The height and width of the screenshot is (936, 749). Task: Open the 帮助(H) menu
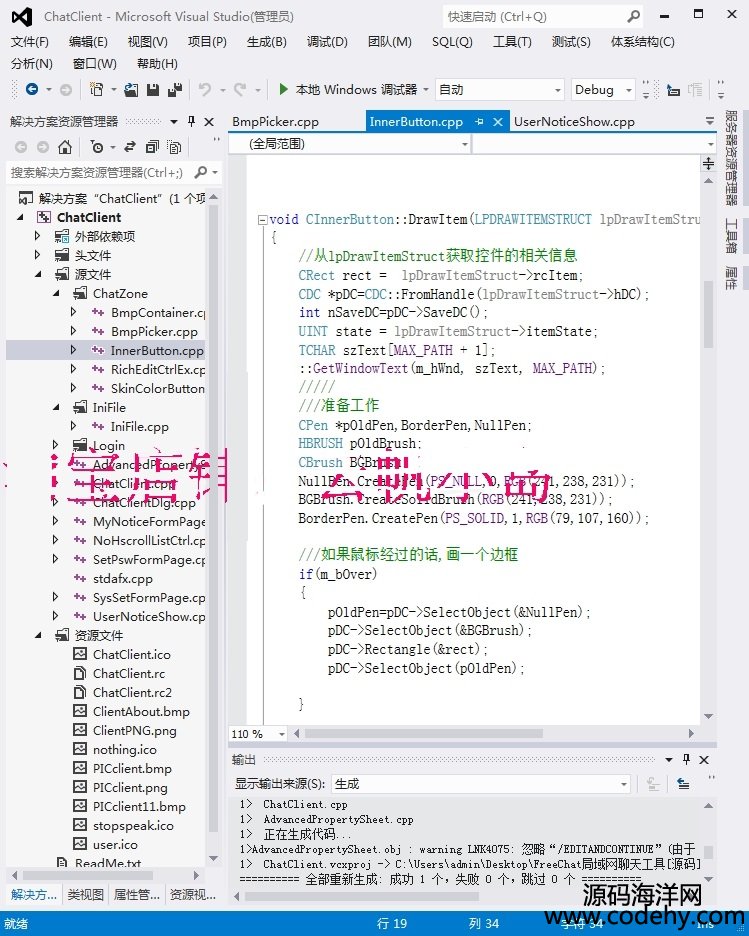point(157,64)
